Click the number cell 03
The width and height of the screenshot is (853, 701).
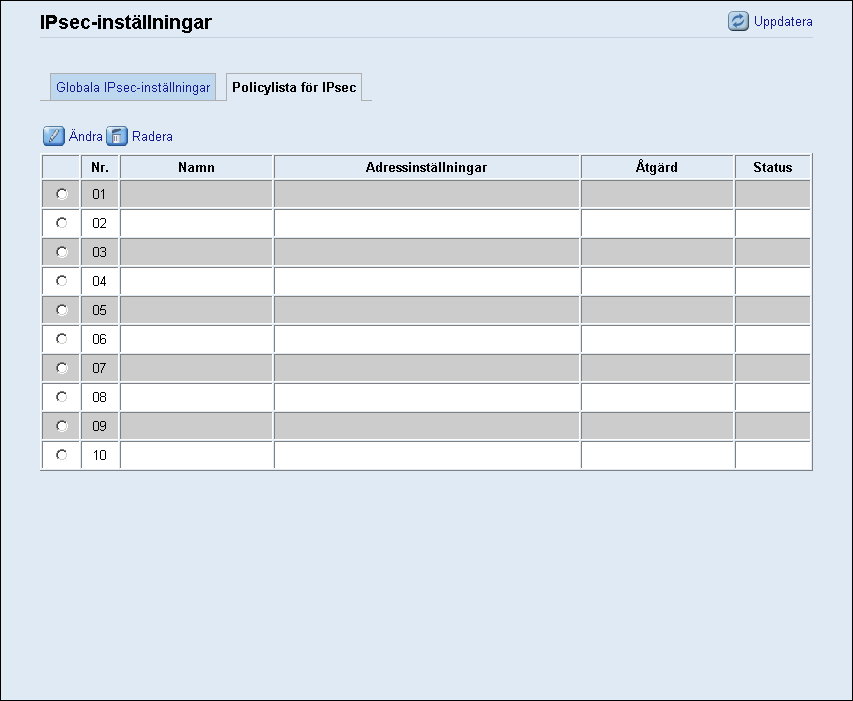click(100, 252)
